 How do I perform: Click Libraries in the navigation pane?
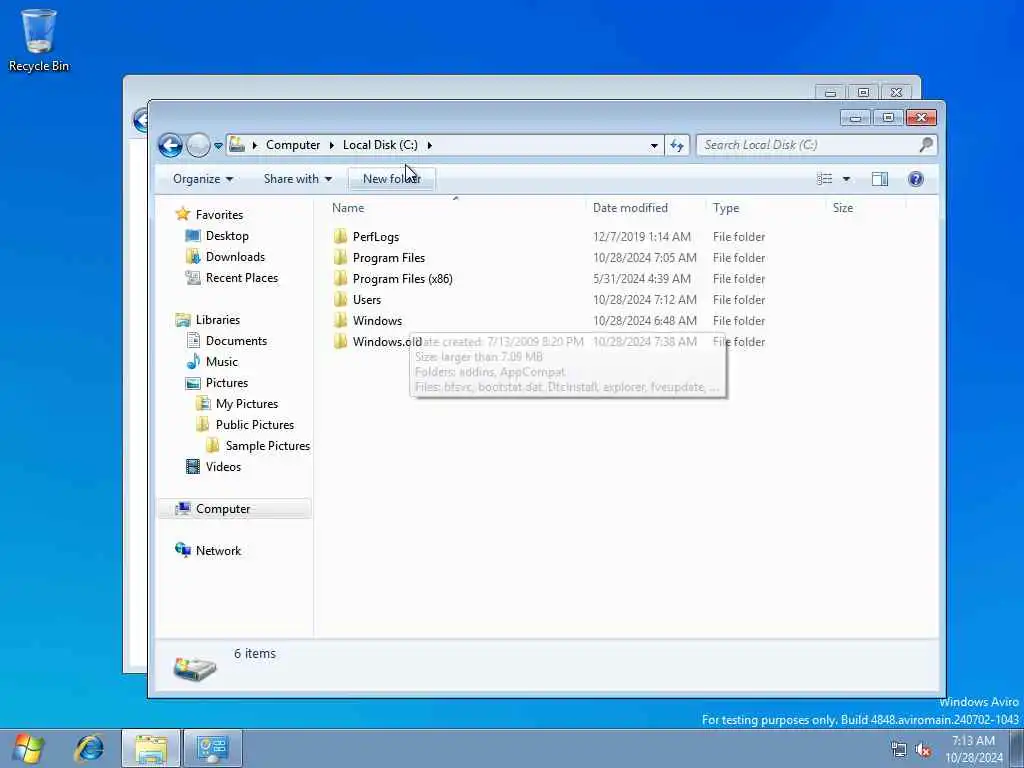(x=217, y=319)
